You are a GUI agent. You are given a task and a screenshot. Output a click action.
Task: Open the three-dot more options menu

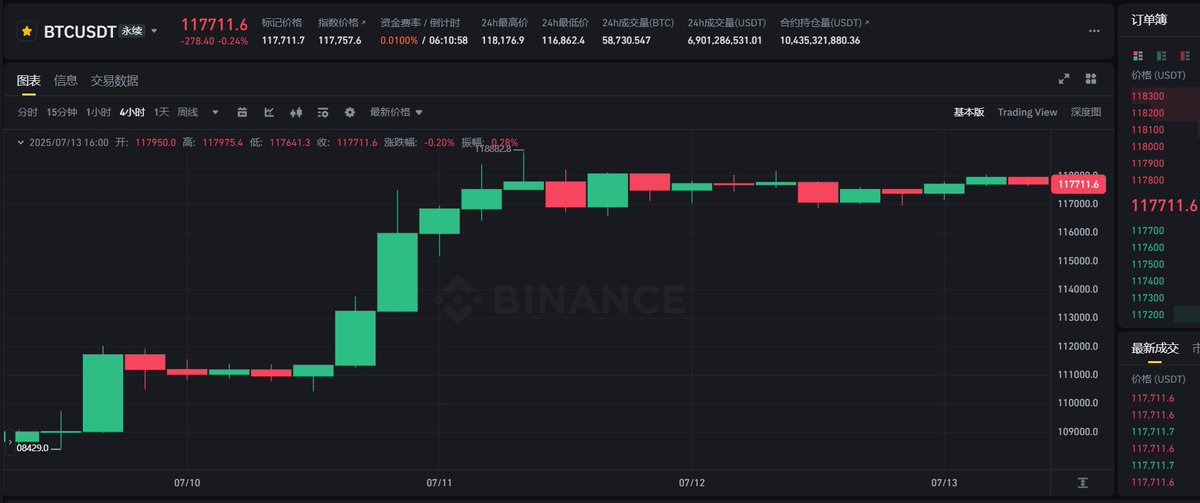tap(1093, 31)
